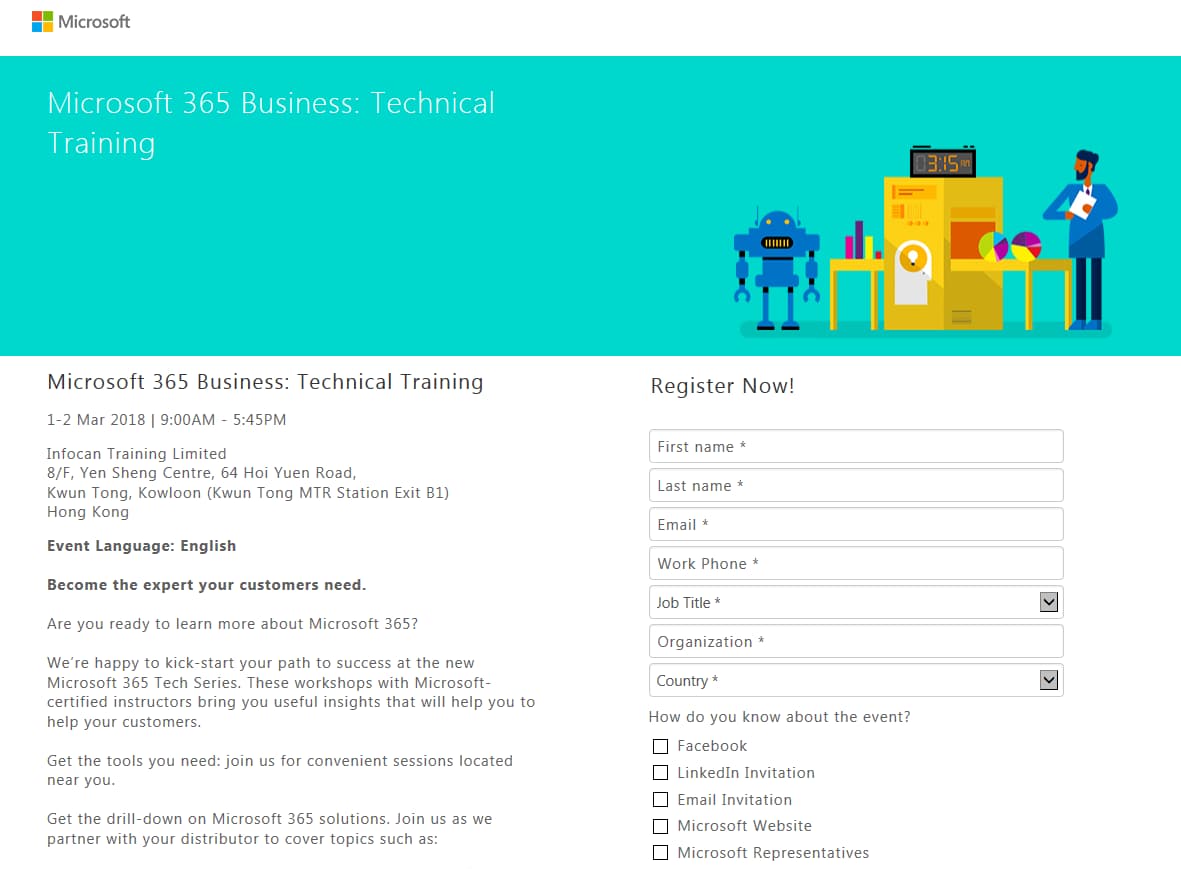Open the Job Title dropdown
The image size is (1181, 869).
click(x=856, y=602)
